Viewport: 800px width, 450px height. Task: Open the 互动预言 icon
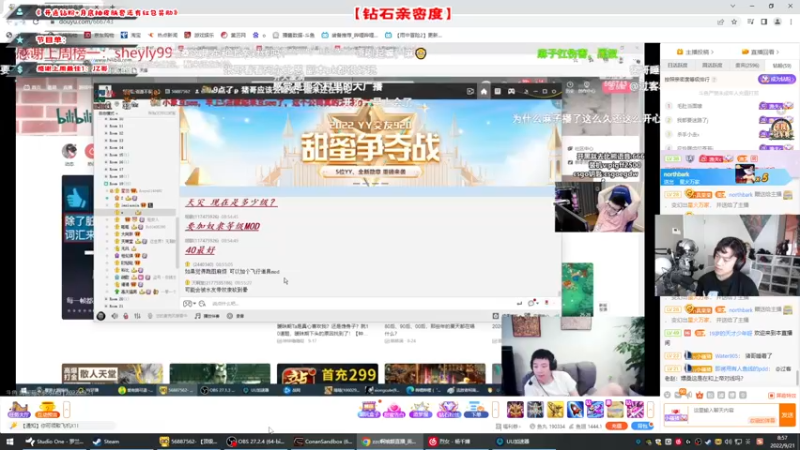coord(47,410)
